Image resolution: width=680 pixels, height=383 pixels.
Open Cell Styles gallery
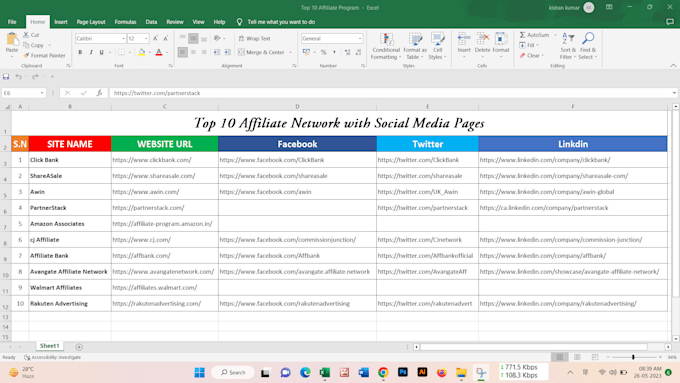coord(437,46)
